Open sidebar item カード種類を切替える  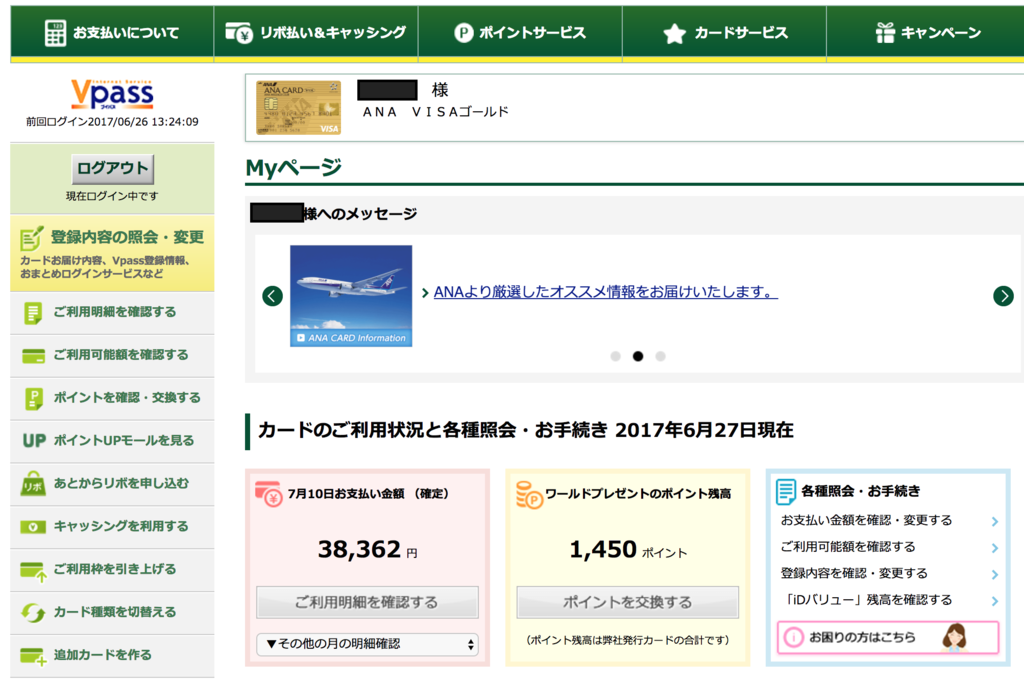click(x=112, y=613)
